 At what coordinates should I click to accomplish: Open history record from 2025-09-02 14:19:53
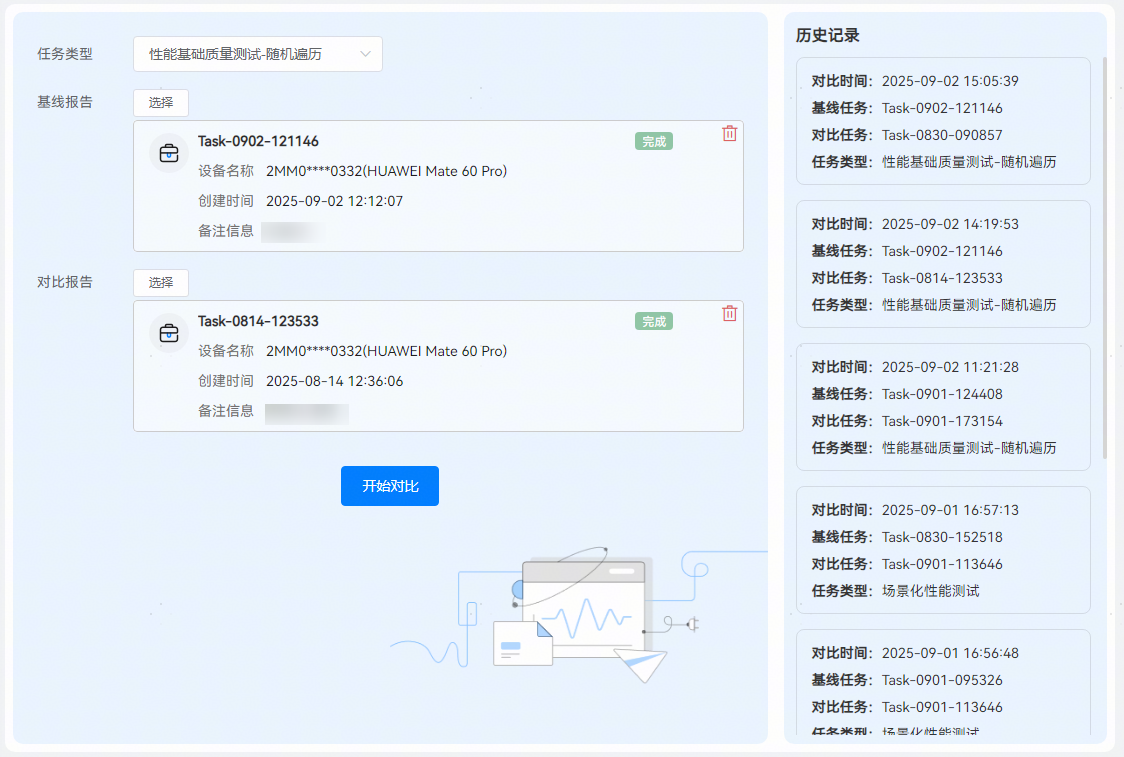(942, 264)
